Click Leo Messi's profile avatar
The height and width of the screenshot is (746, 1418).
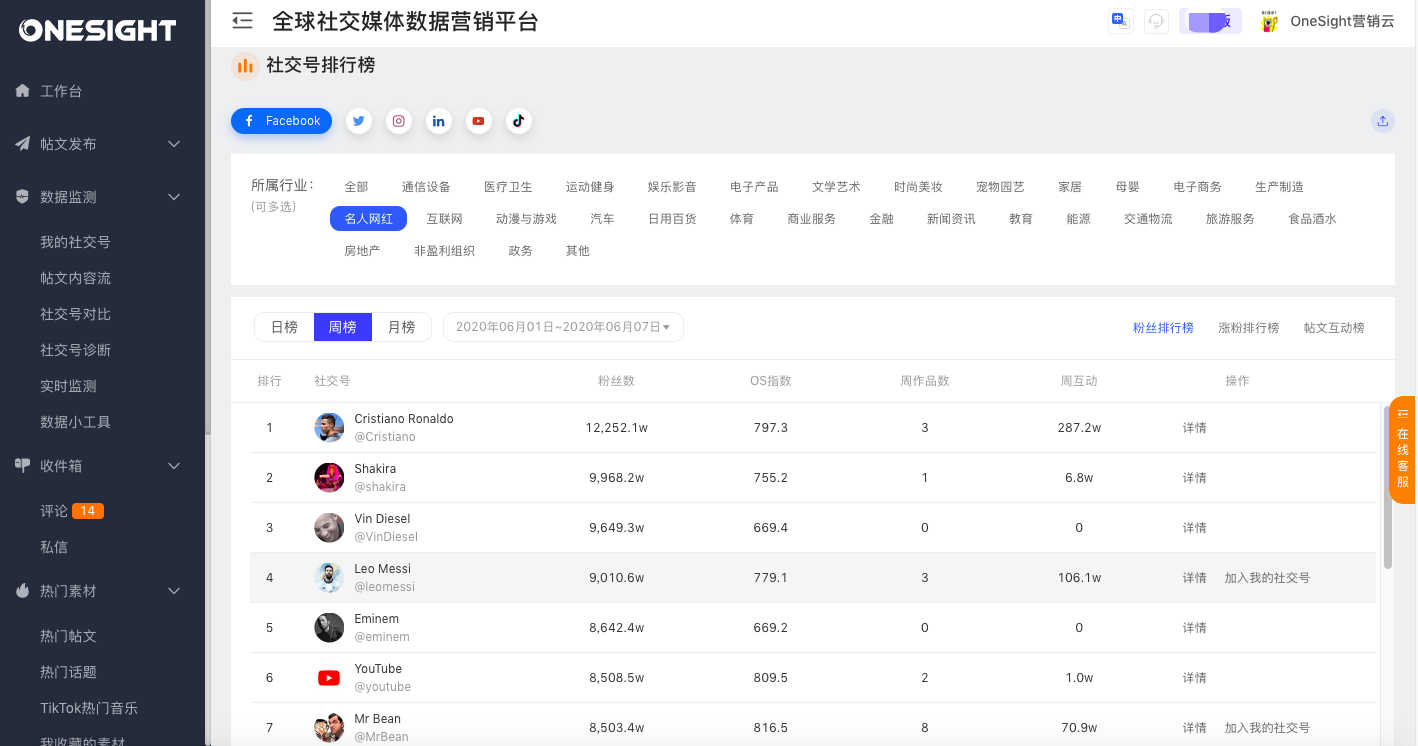pyautogui.click(x=329, y=578)
